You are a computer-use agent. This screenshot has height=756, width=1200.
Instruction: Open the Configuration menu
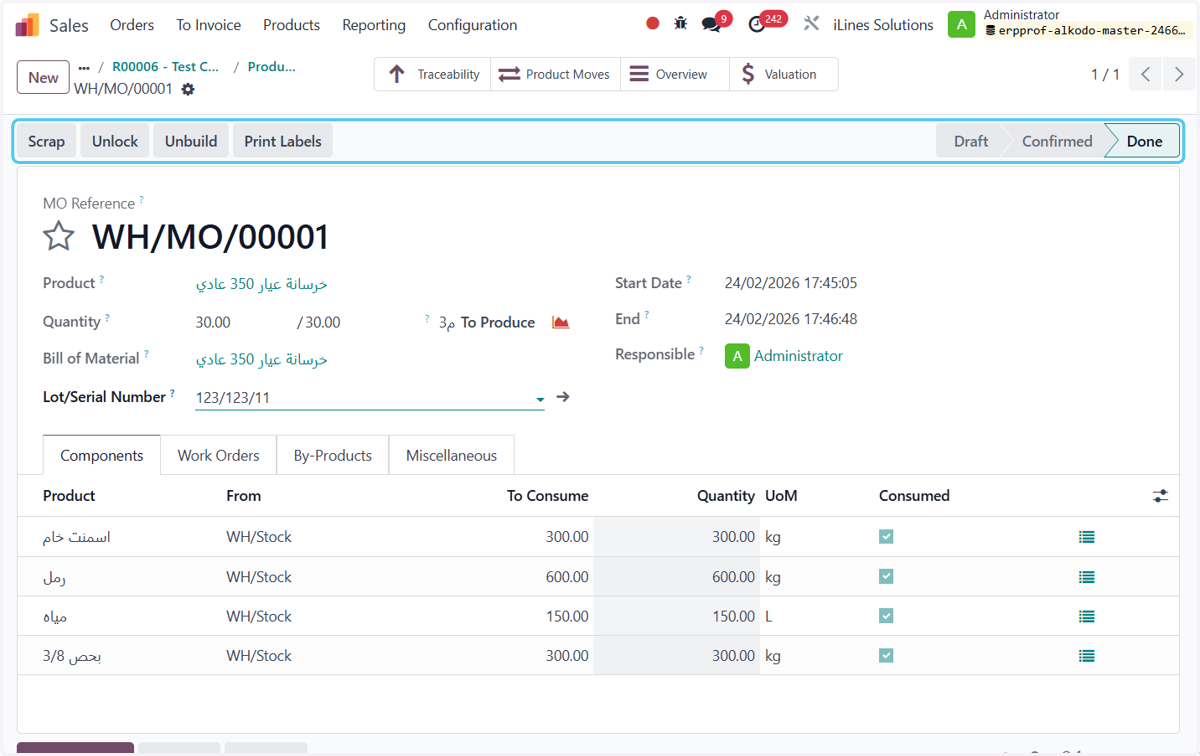pos(473,25)
